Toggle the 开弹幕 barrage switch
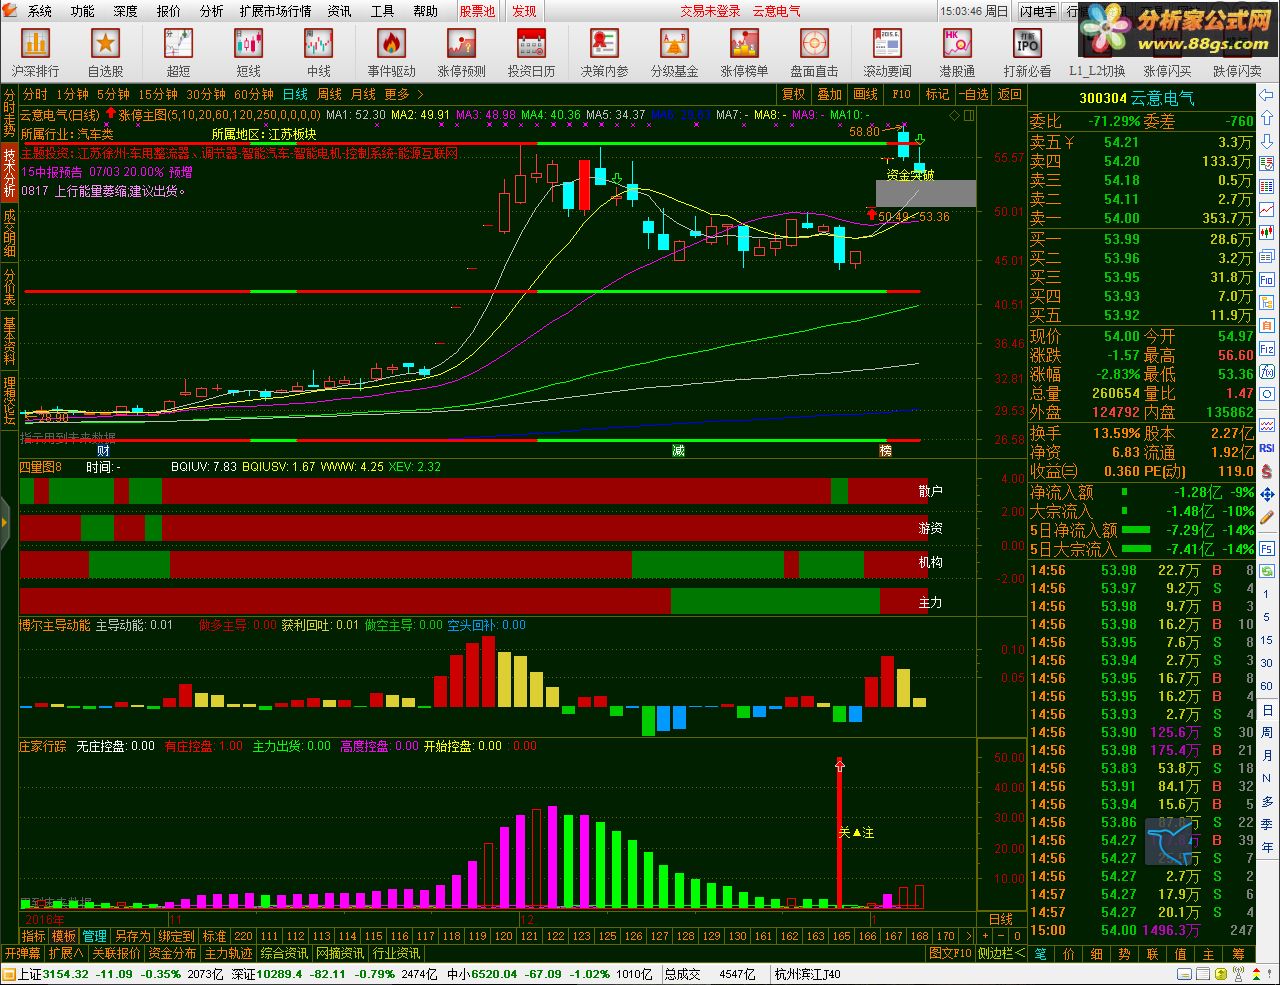This screenshot has width=1280, height=985. pyautogui.click(x=22, y=953)
